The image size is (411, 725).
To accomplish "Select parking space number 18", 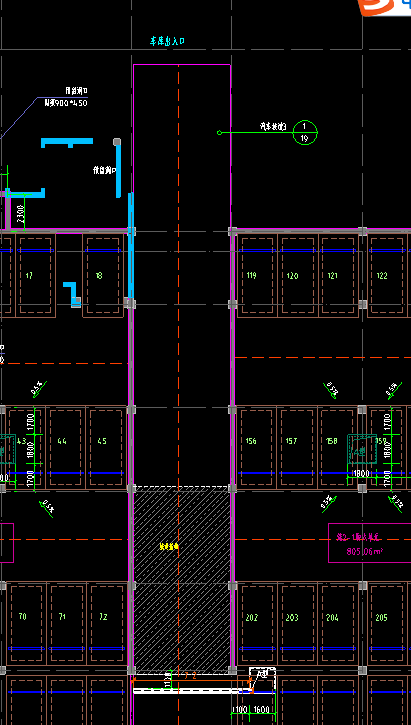I will pos(99,276).
